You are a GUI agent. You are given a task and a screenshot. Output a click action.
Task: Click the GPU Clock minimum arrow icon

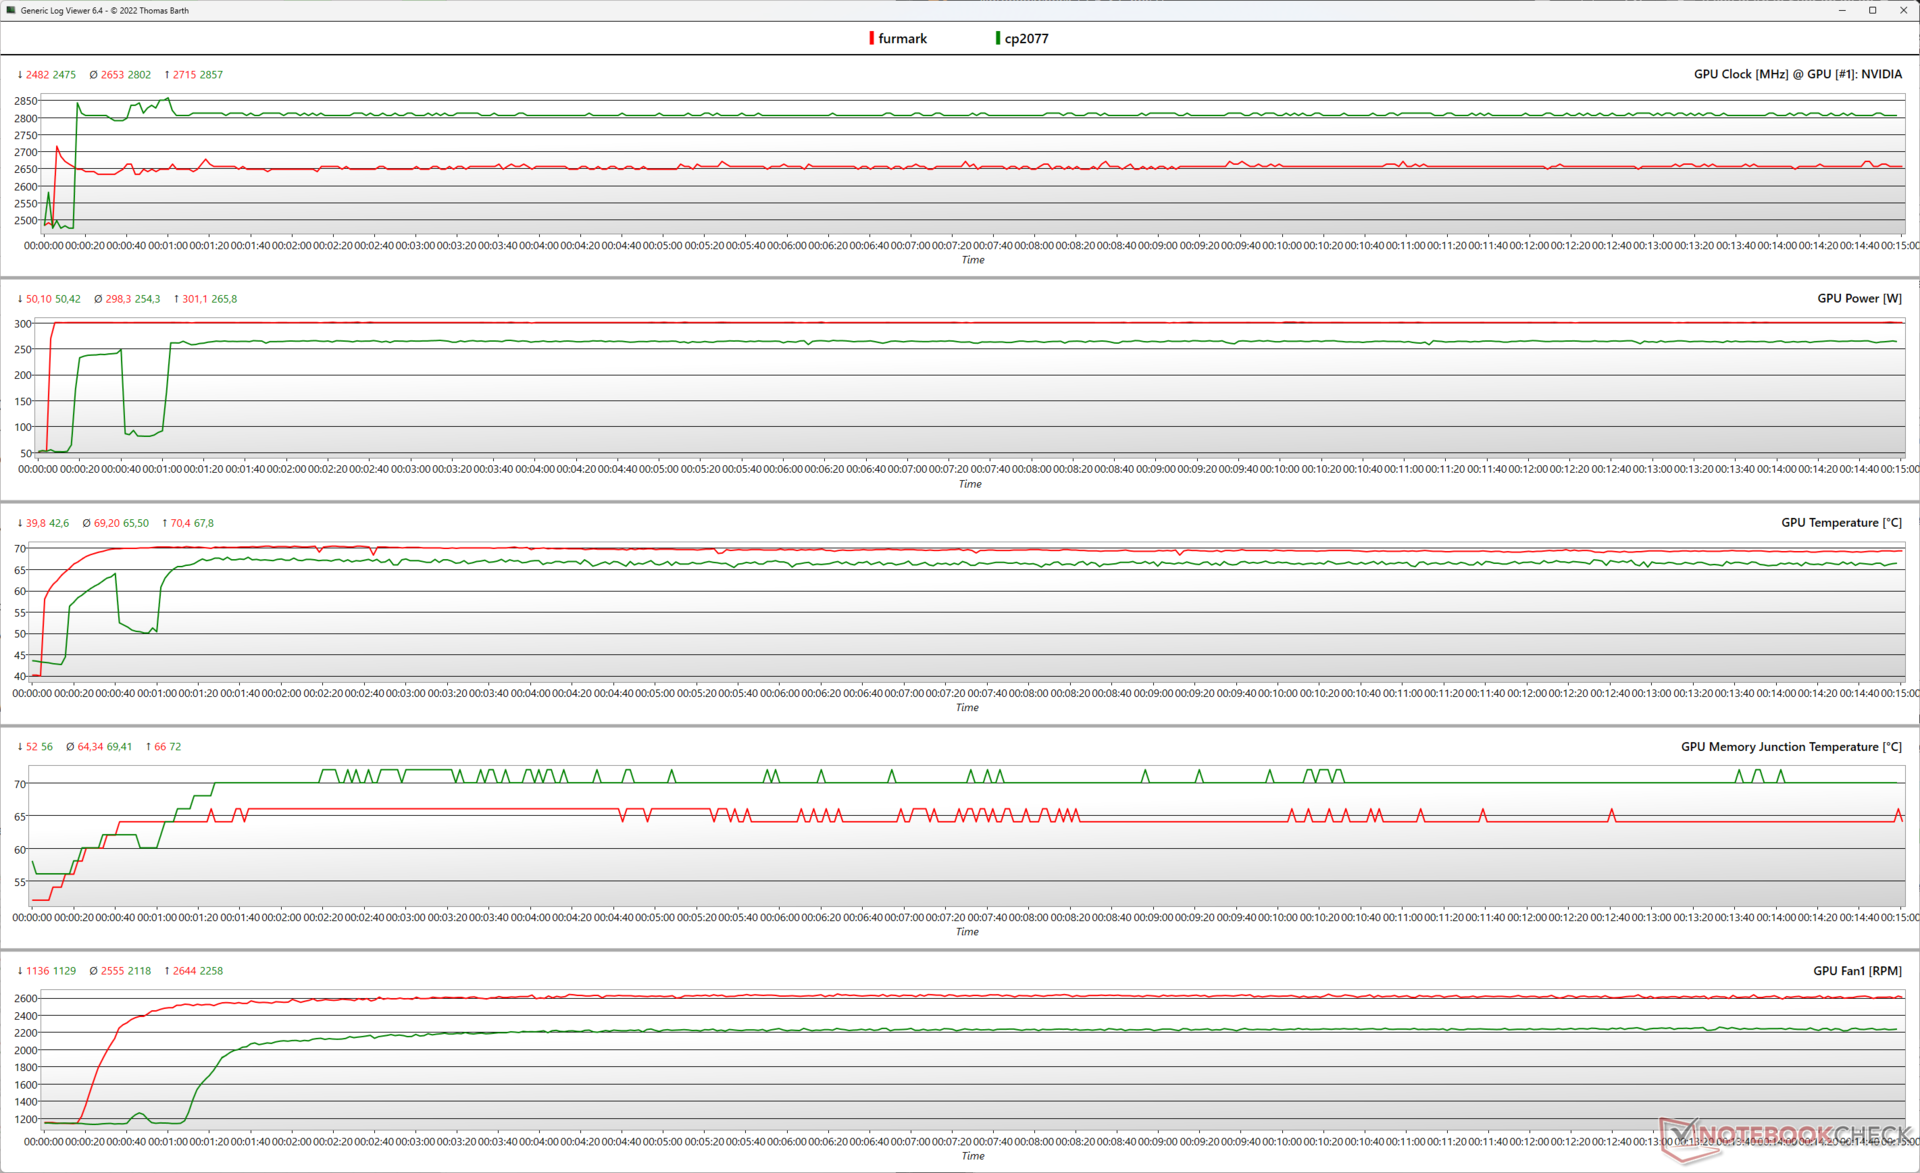[20, 75]
